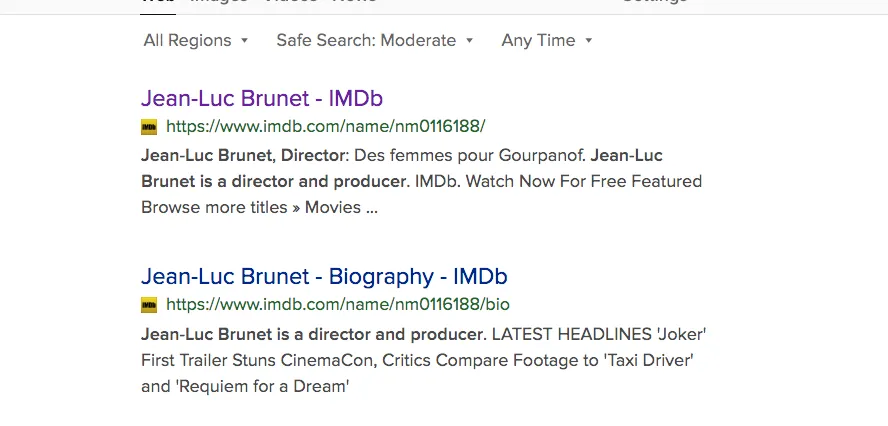Click the imdb.com/name/nm0116188/ URL link

pos(326,126)
